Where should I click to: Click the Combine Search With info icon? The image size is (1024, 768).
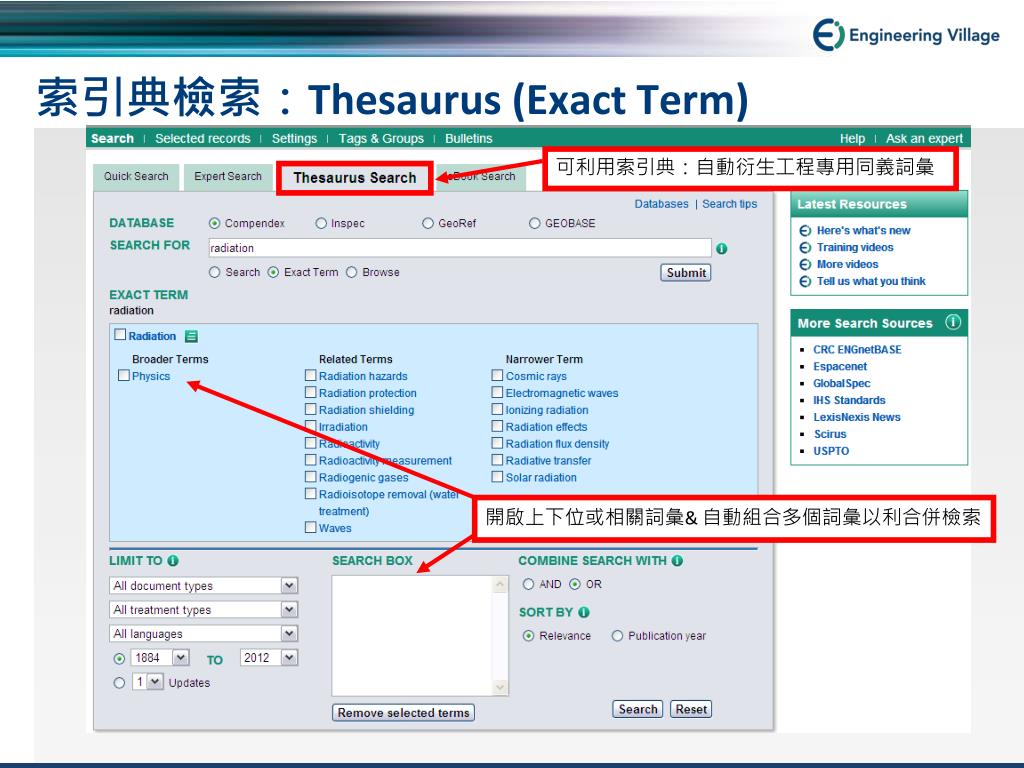pyautogui.click(x=677, y=560)
